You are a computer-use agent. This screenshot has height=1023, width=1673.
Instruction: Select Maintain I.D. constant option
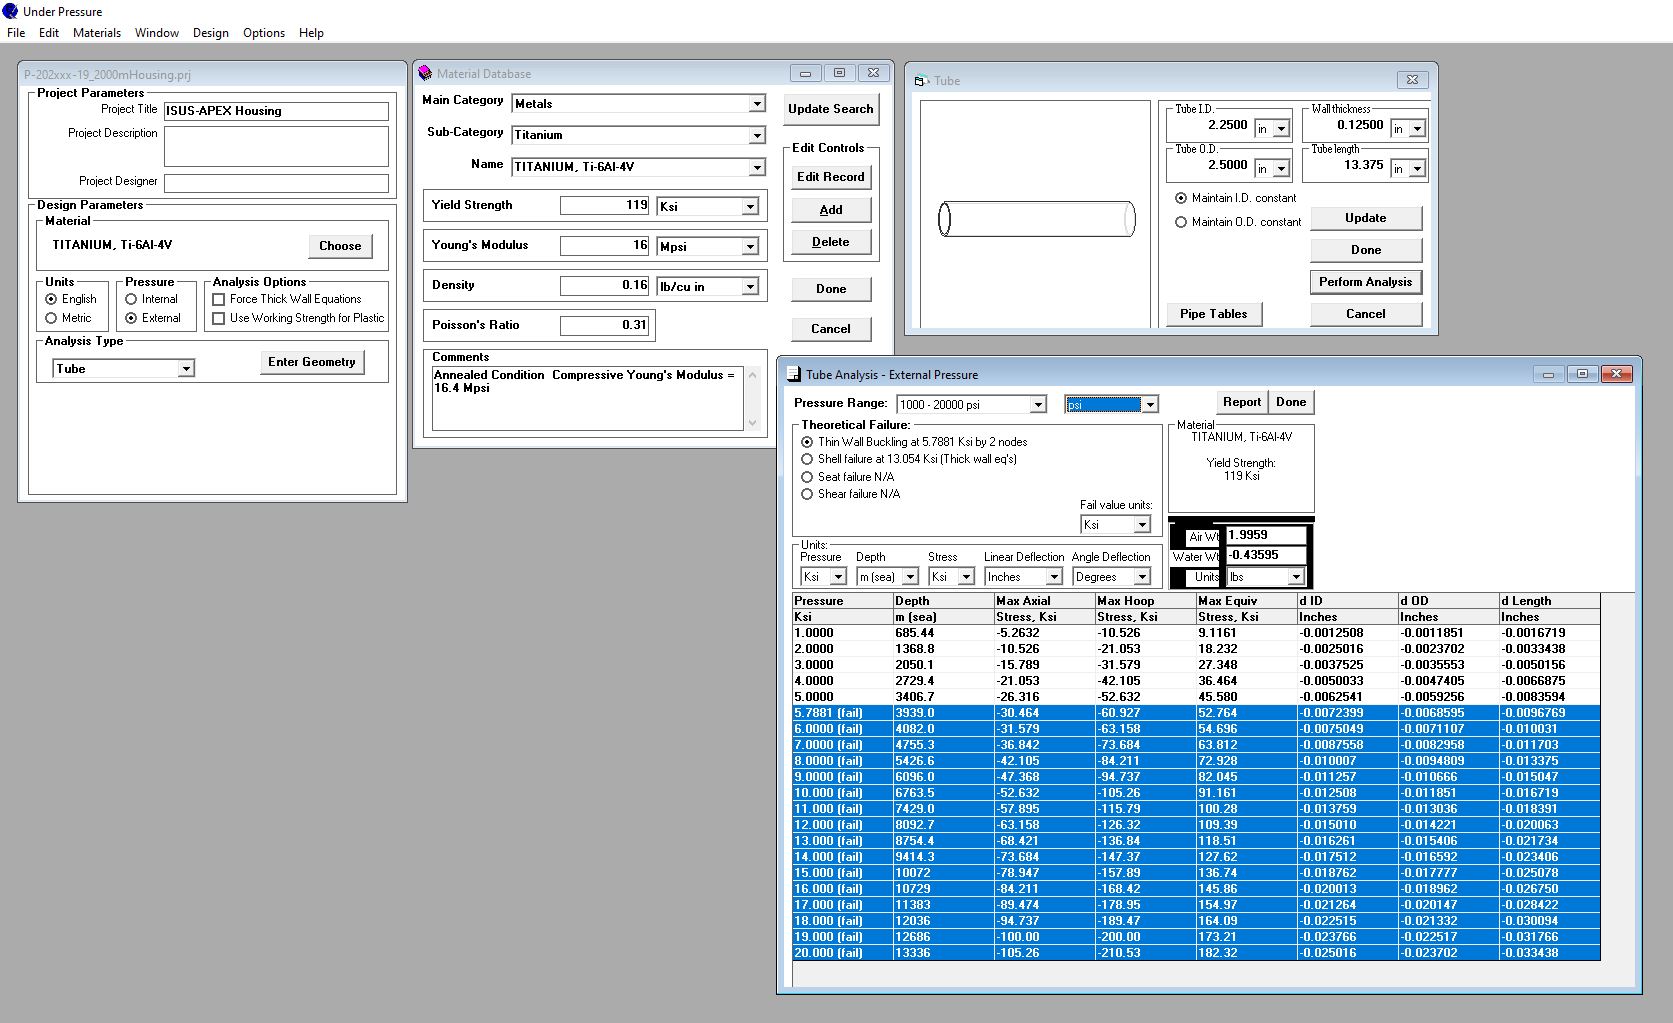pyautogui.click(x=1181, y=198)
